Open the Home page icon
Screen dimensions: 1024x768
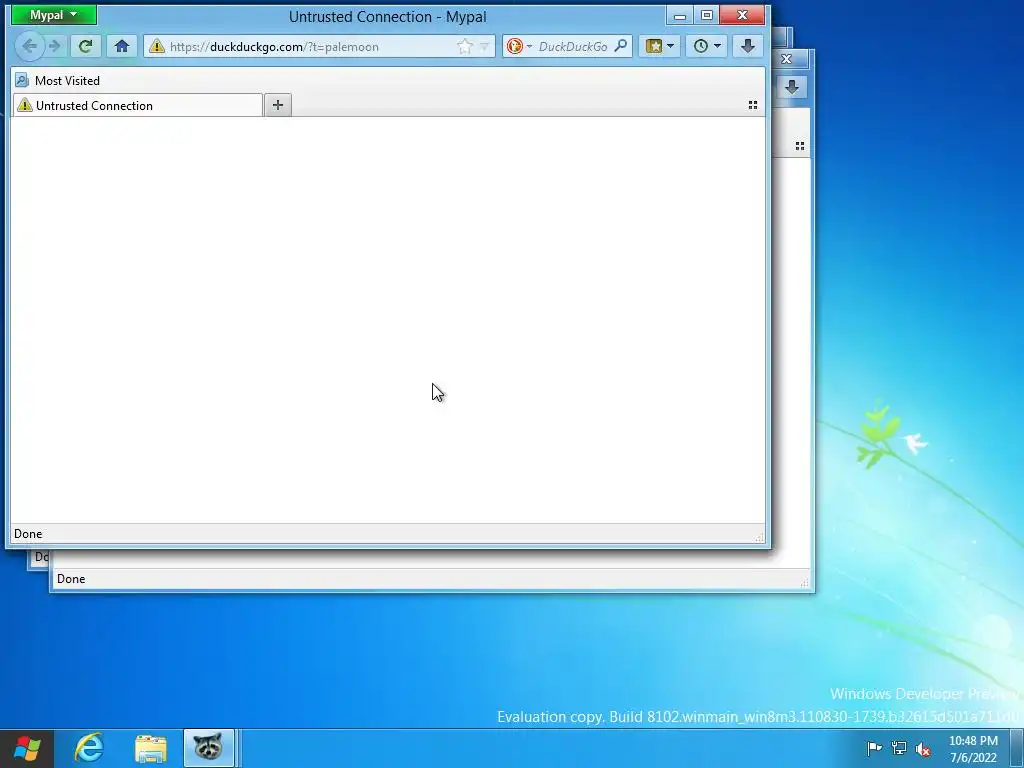click(121, 46)
